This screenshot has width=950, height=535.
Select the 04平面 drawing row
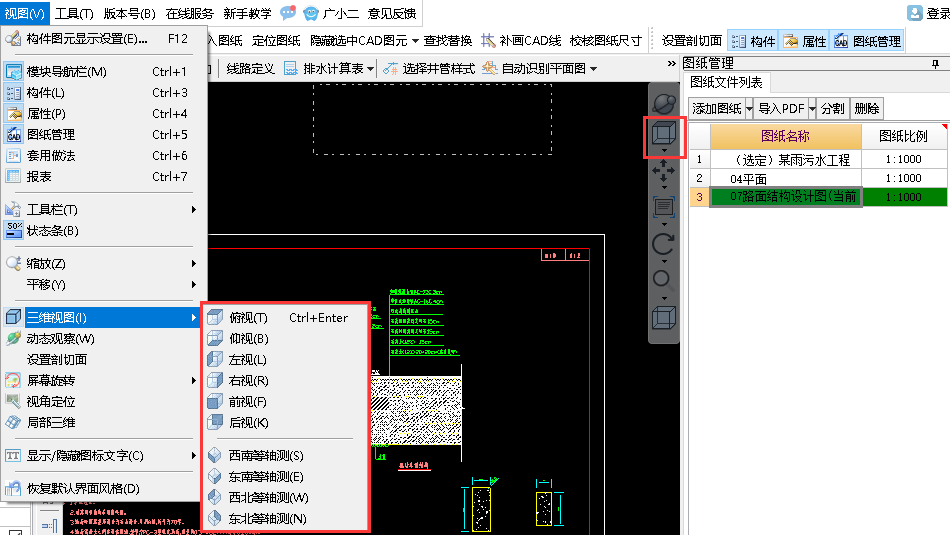pos(785,178)
